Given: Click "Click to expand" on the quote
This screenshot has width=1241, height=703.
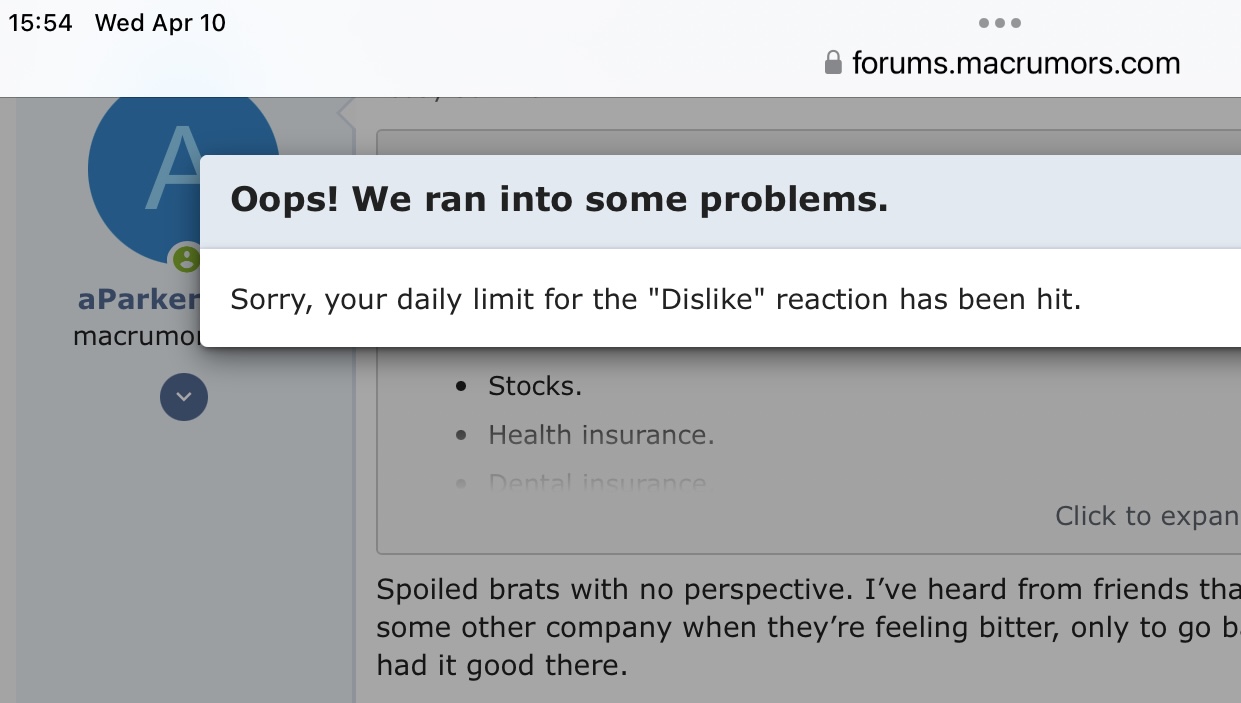Looking at the screenshot, I should point(1147,516).
